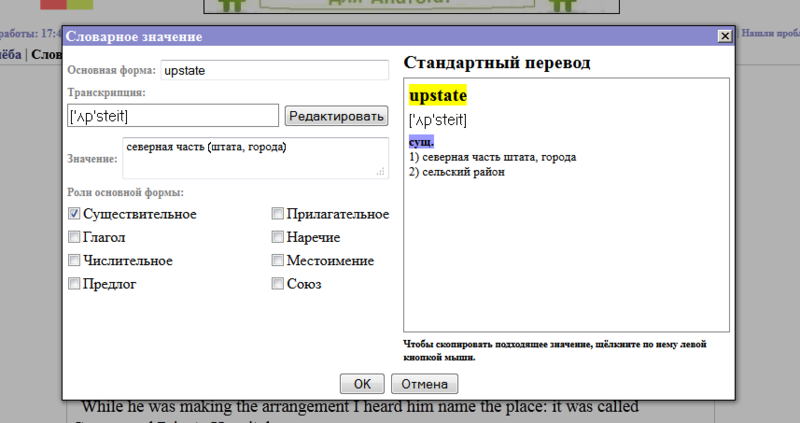The width and height of the screenshot is (800, 423).
Task: Select the Числительное checkbox
Action: pyautogui.click(x=74, y=260)
